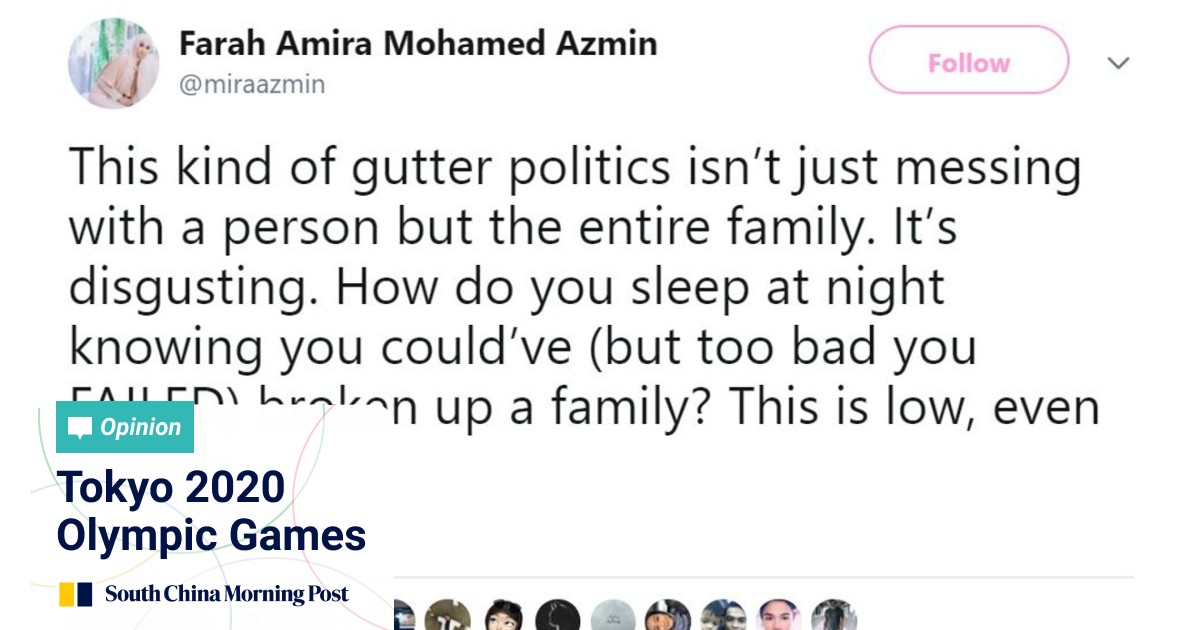
Task: Click the yellow square in the SCMP logo
Action: click(65, 592)
